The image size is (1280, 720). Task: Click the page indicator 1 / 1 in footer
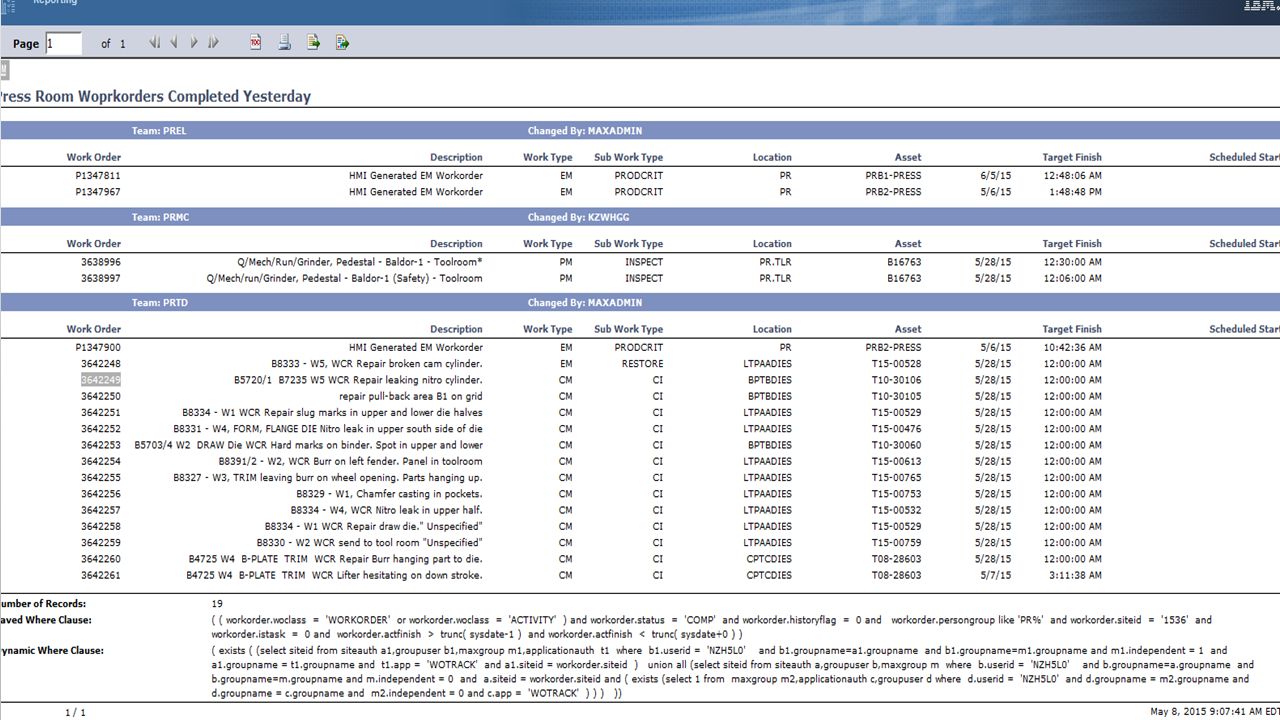75,712
